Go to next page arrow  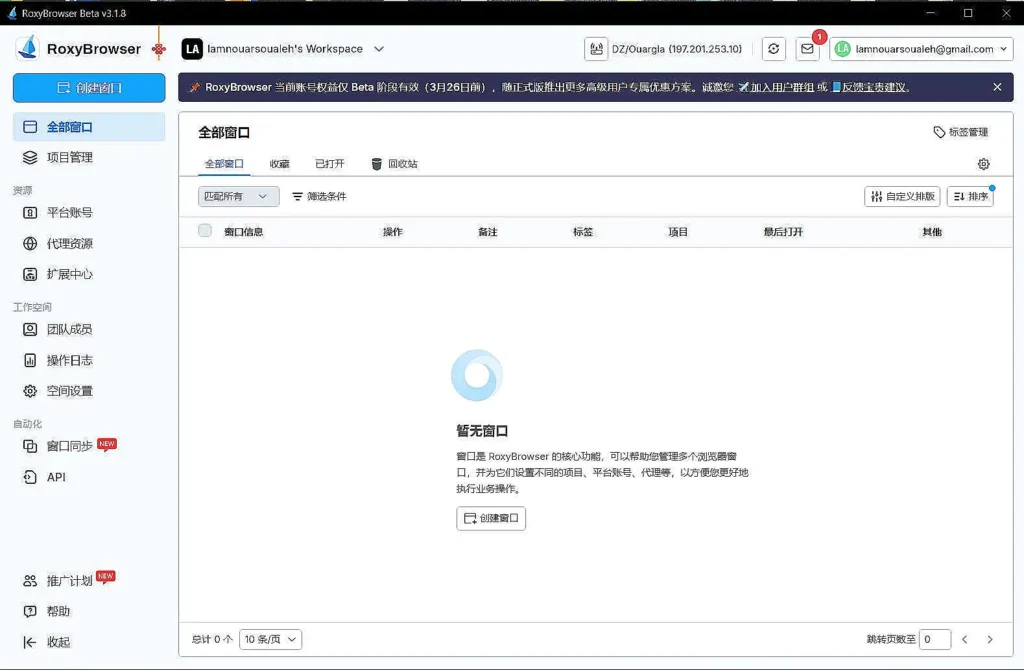click(989, 639)
